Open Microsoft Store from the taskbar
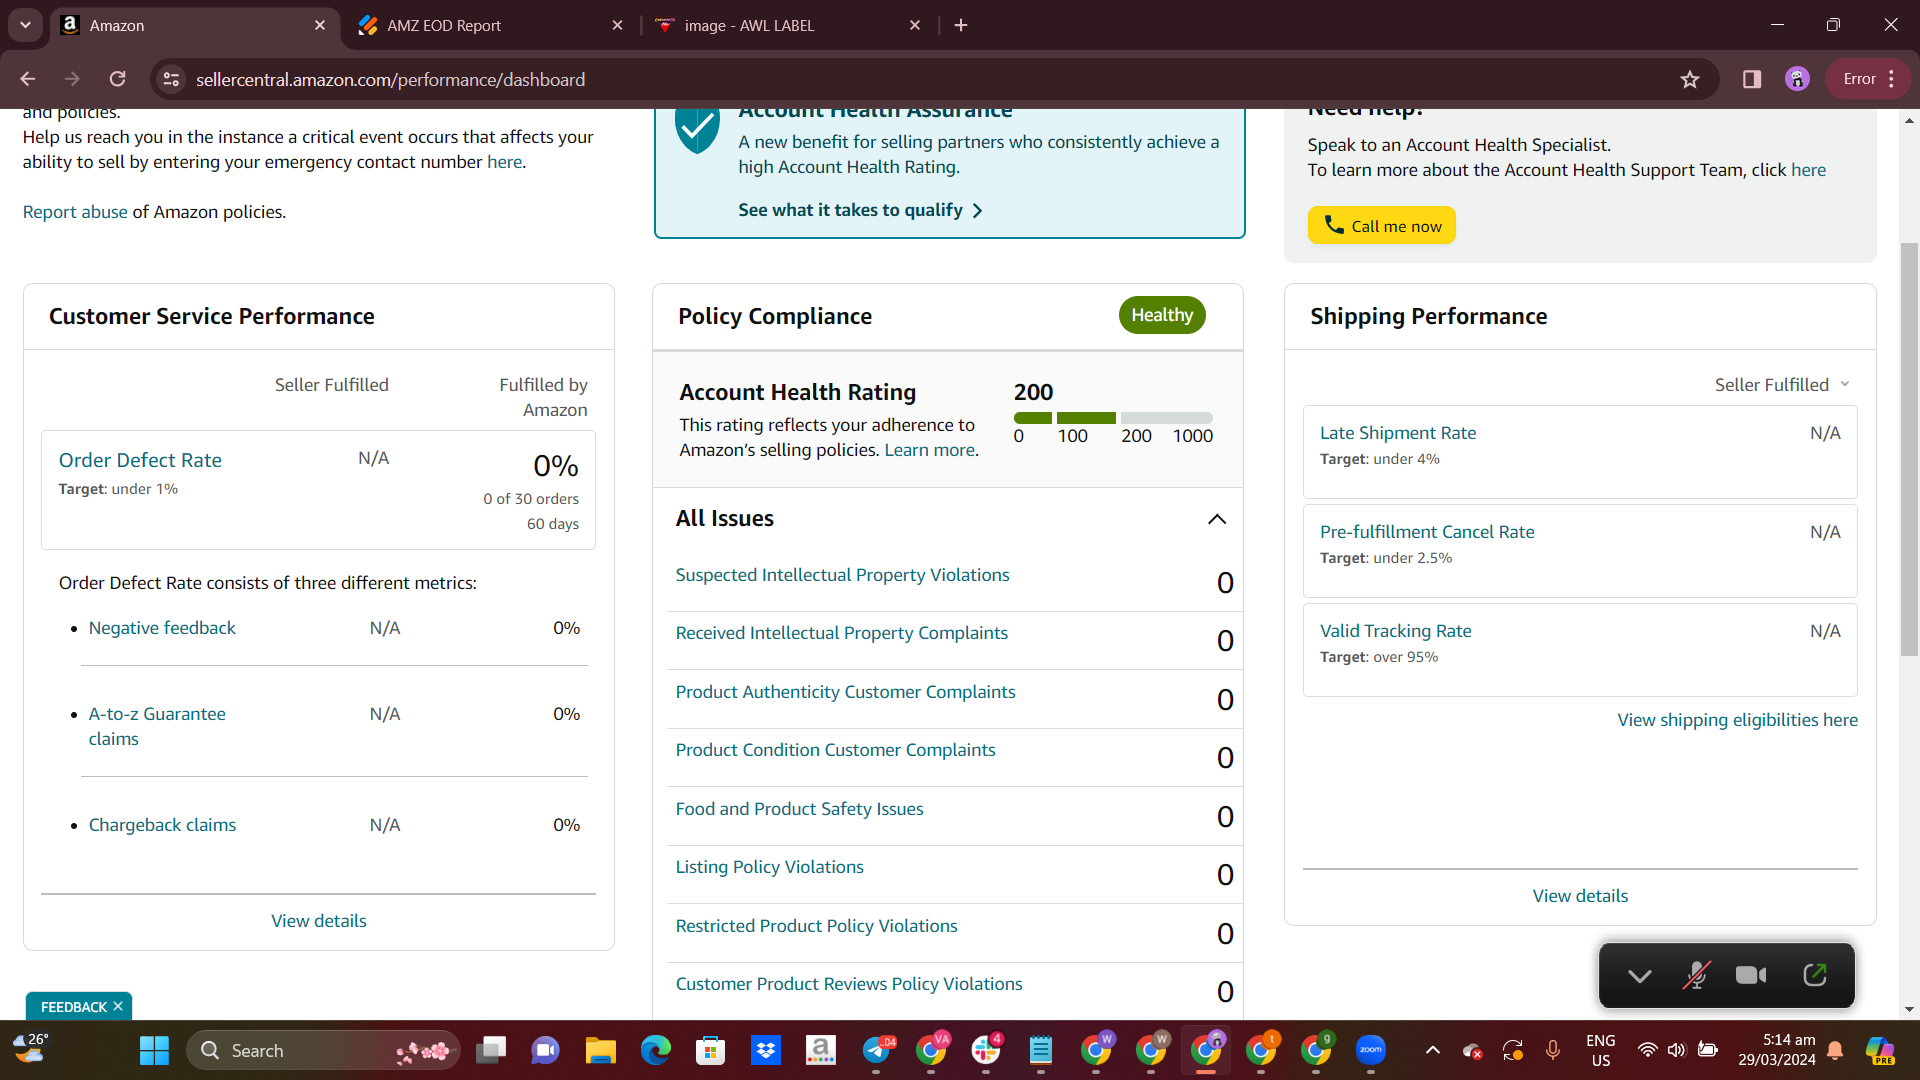Image resolution: width=1920 pixels, height=1080 pixels. coord(711,1050)
